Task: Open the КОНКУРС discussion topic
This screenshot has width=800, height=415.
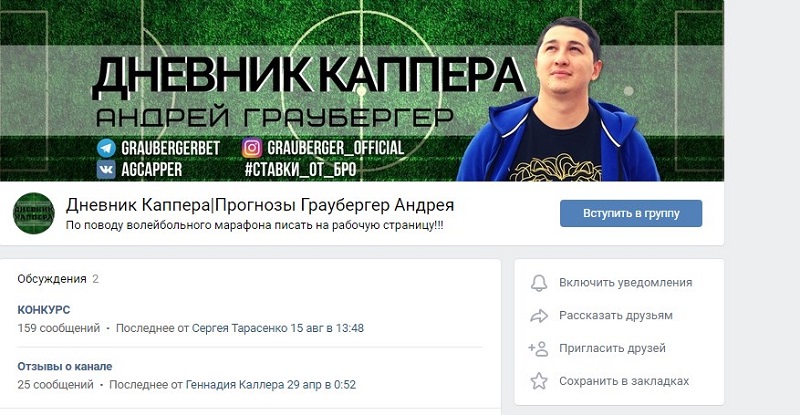Action: (x=44, y=310)
